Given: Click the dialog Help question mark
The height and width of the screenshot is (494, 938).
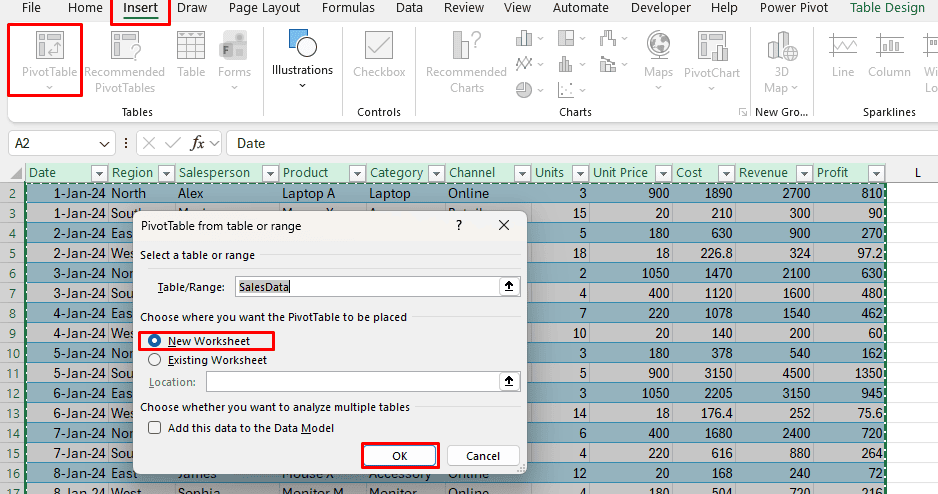Looking at the screenshot, I should pos(459,225).
